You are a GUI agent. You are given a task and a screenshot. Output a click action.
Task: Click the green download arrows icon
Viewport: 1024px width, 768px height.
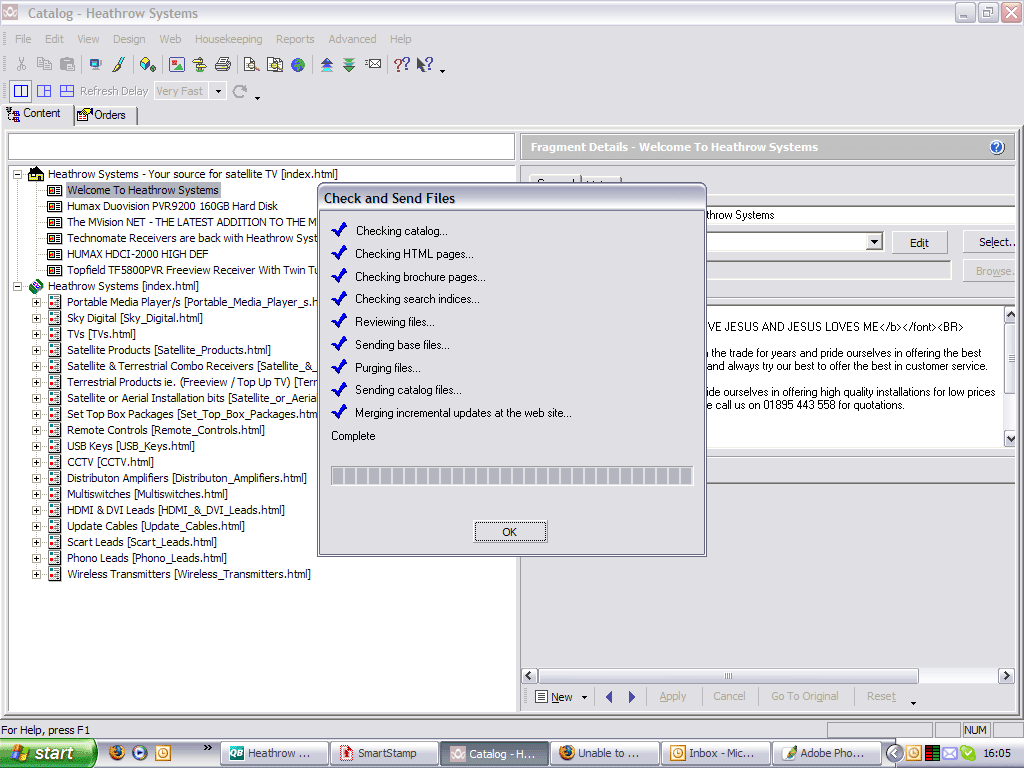click(x=349, y=64)
